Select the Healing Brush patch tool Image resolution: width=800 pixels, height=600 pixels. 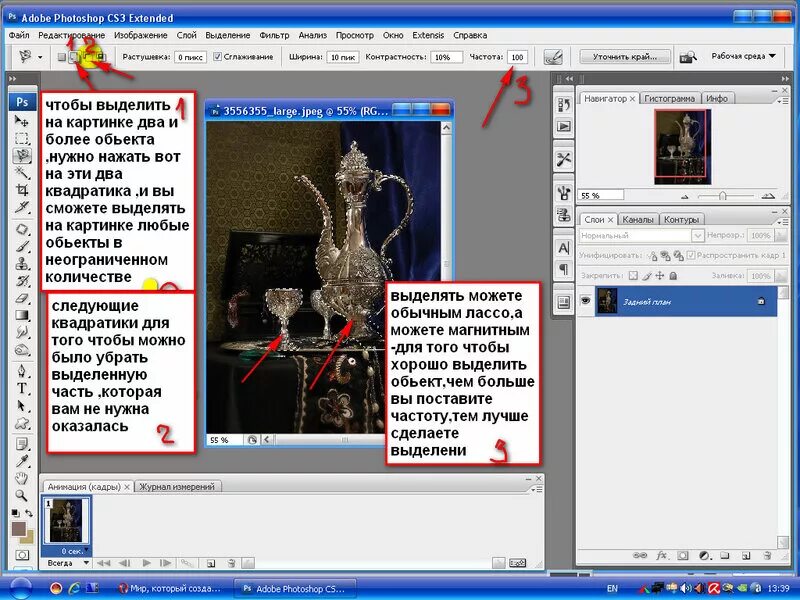(21, 229)
